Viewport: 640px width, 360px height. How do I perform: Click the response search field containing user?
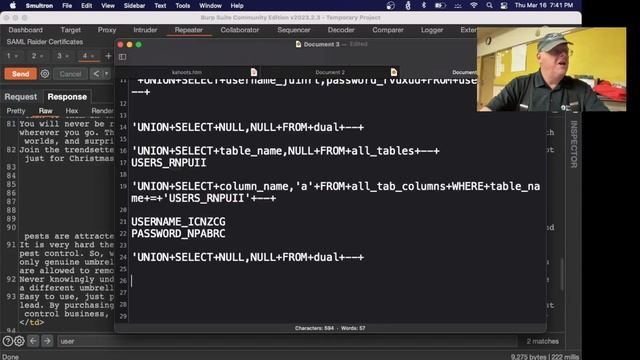tap(286, 341)
